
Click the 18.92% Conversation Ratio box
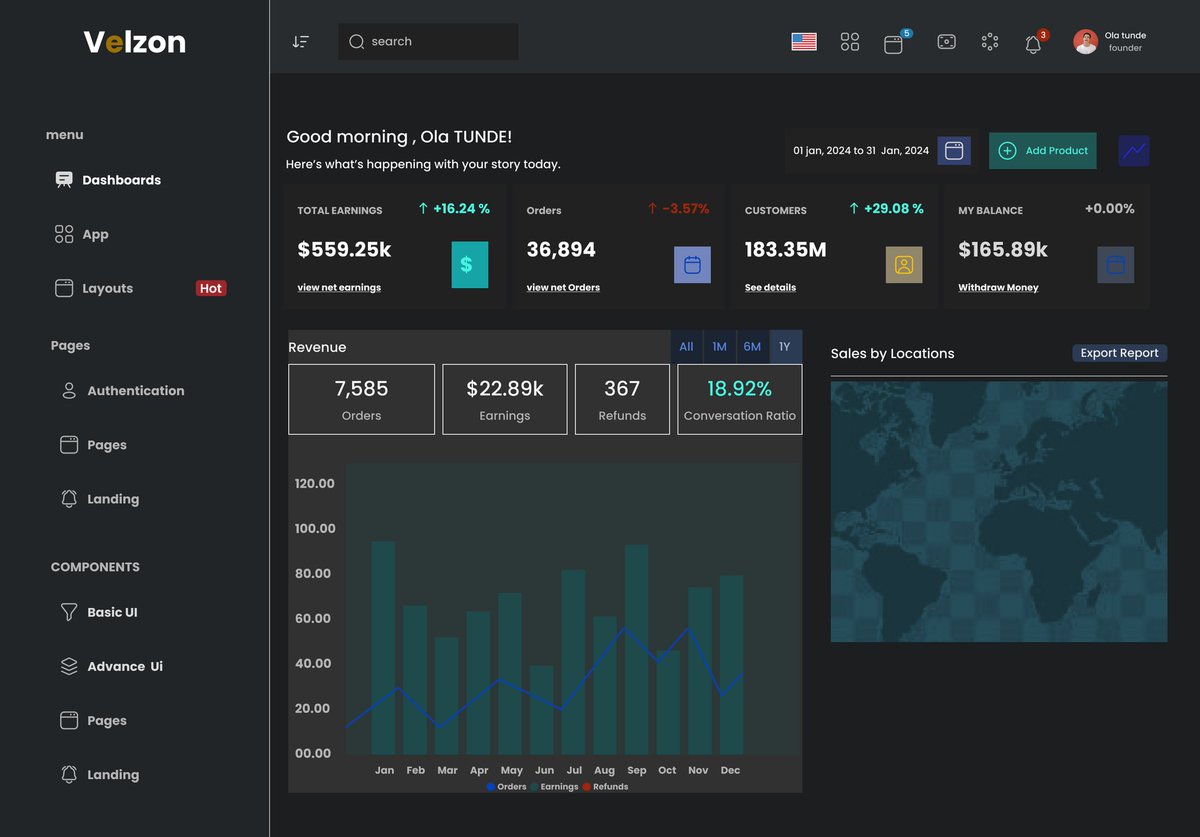click(740, 399)
